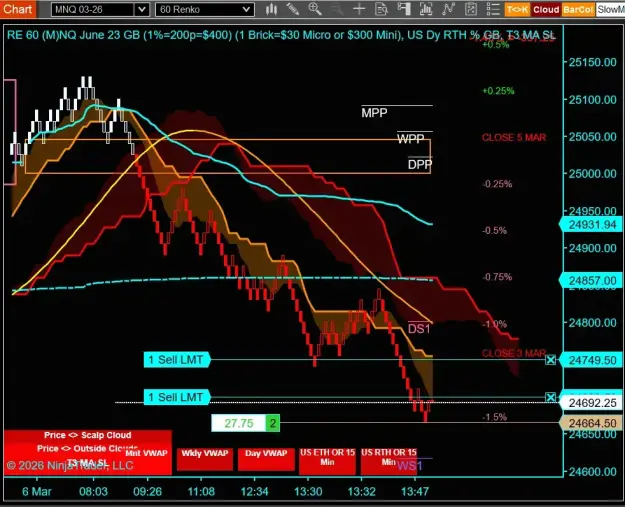The height and width of the screenshot is (507, 625).
Task: Open the bar type chart style icon
Action: [271, 9]
